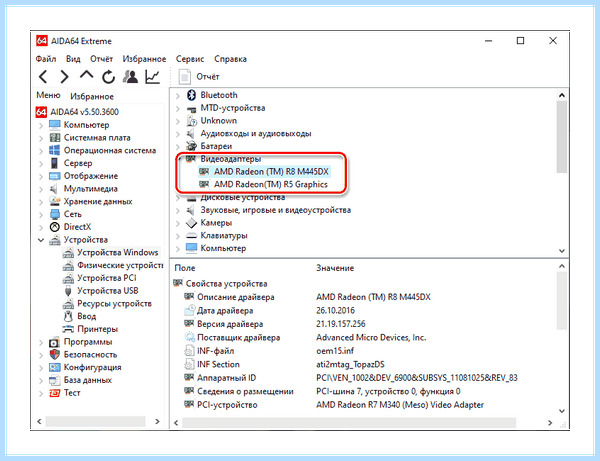Click the Версия драйвера value 21.19.157.256
Screen dimensions: 600x461
[x=341, y=324]
